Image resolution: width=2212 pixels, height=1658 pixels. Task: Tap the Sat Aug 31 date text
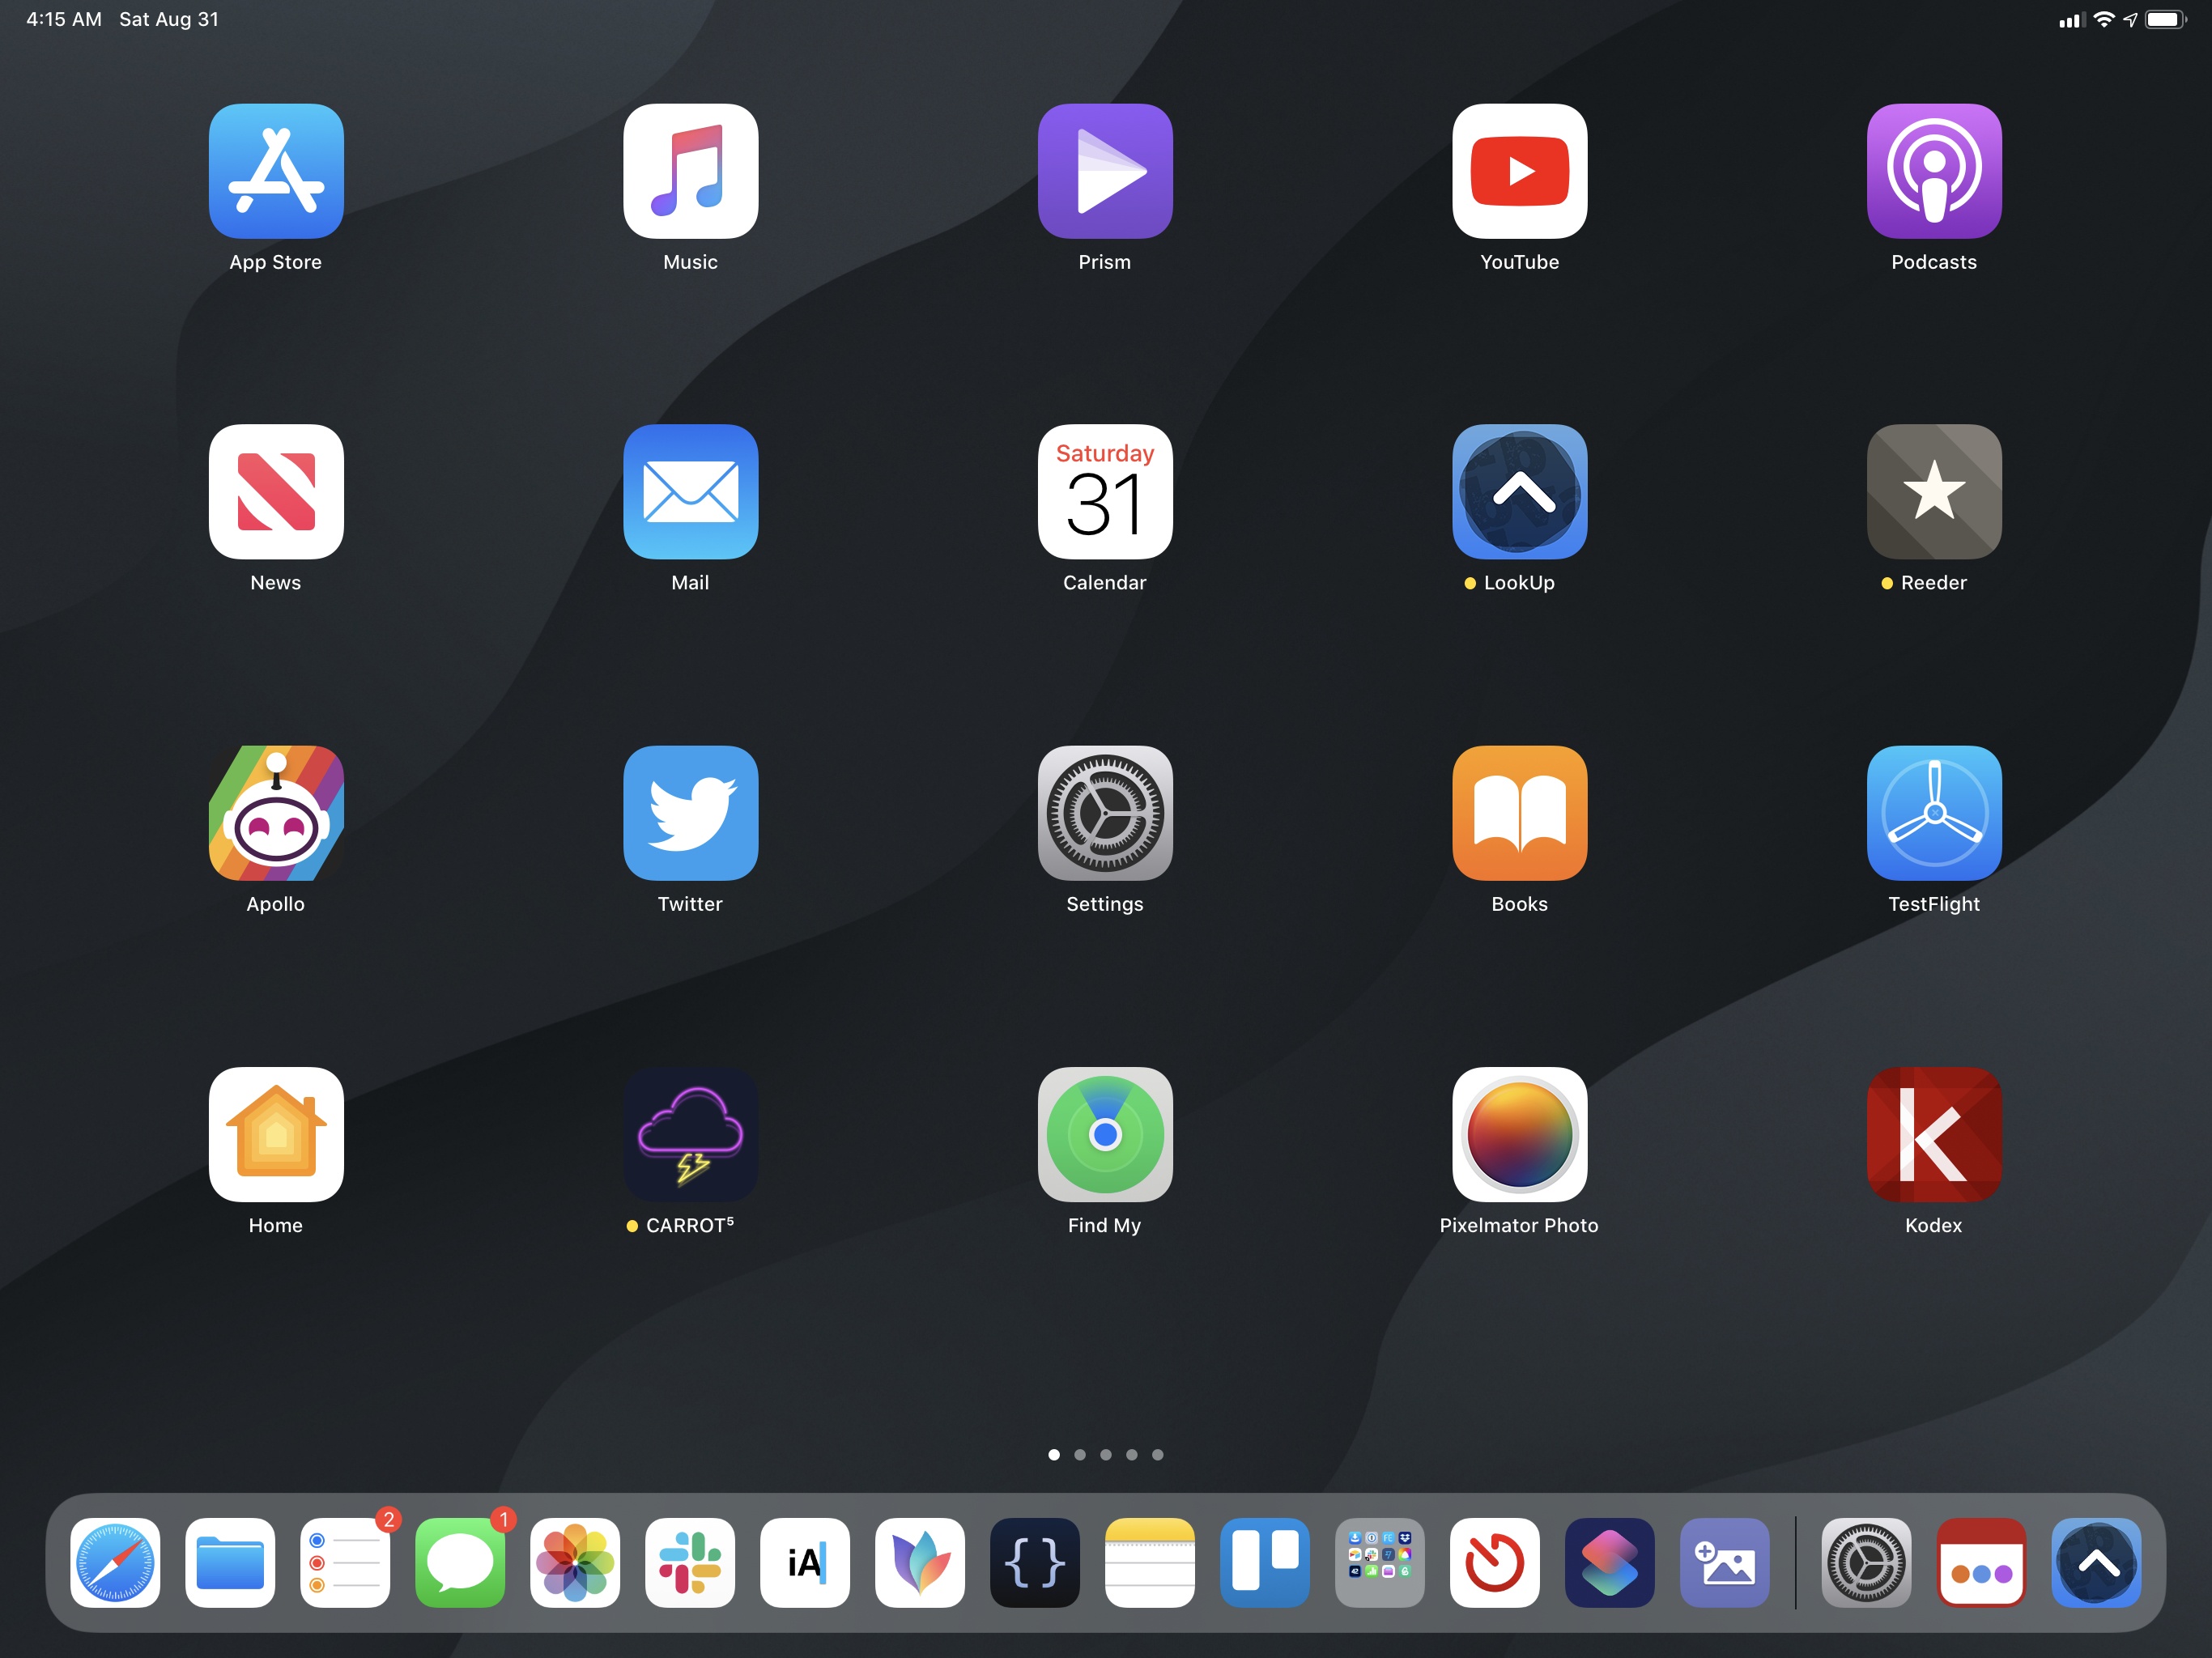coord(169,19)
